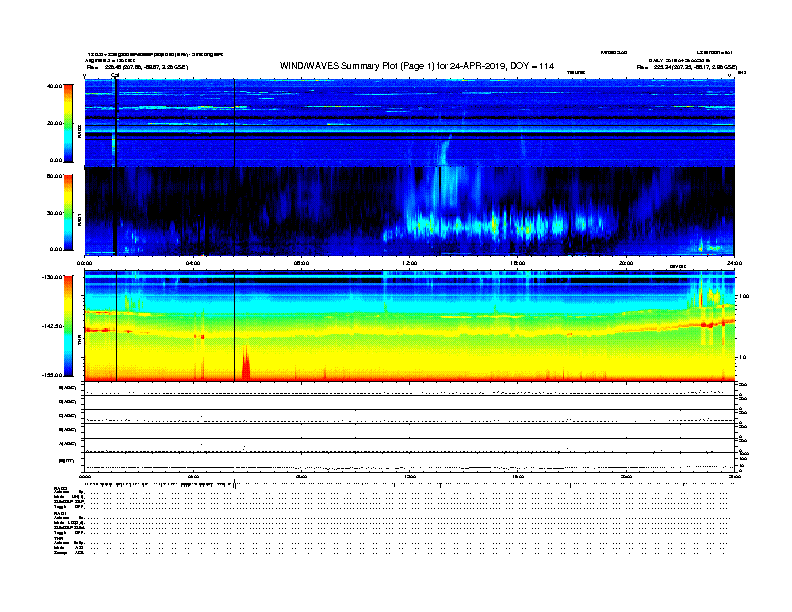Click the tall red burst in TNR panel
The image size is (792, 612).
click(245, 362)
